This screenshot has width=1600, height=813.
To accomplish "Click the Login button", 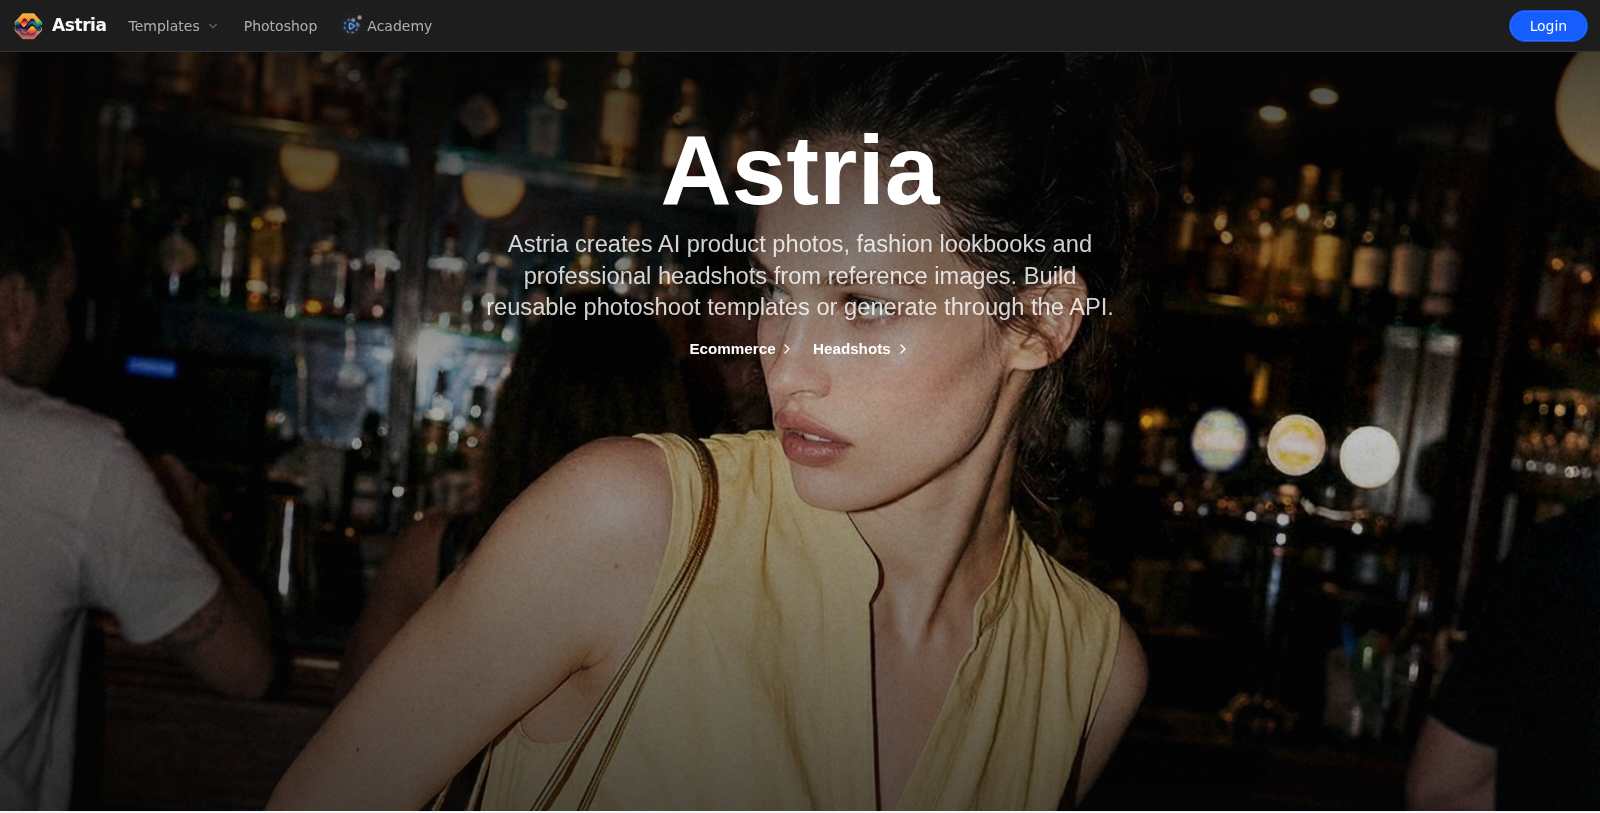I will [x=1548, y=26].
